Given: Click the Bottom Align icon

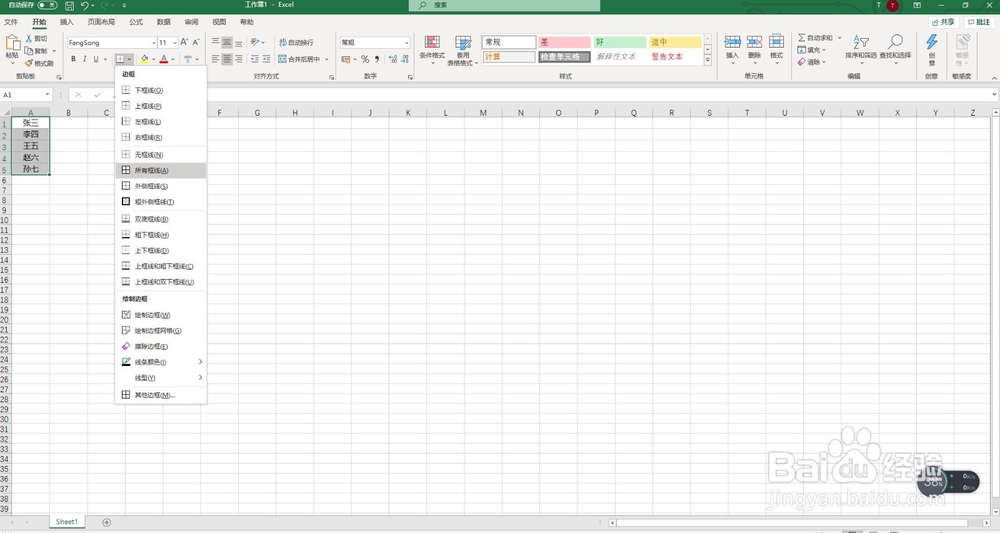Looking at the screenshot, I should [239, 42].
